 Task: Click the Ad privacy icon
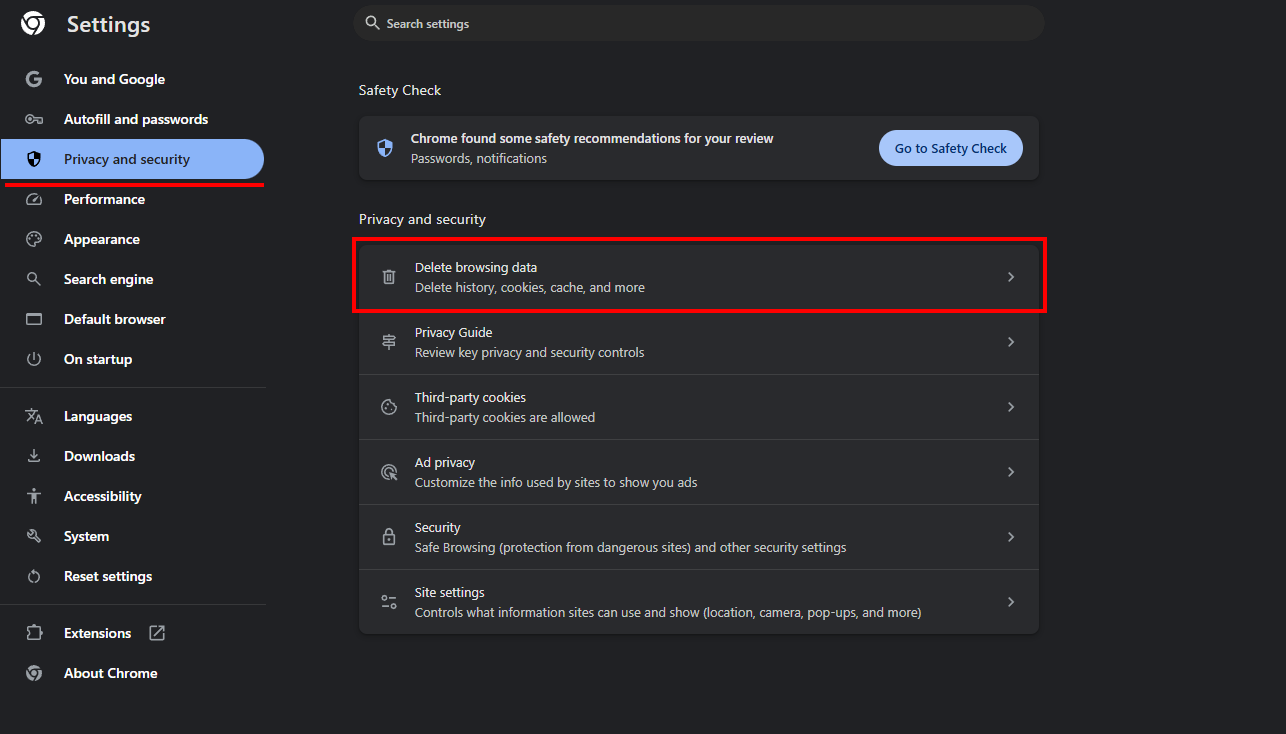[x=389, y=472]
